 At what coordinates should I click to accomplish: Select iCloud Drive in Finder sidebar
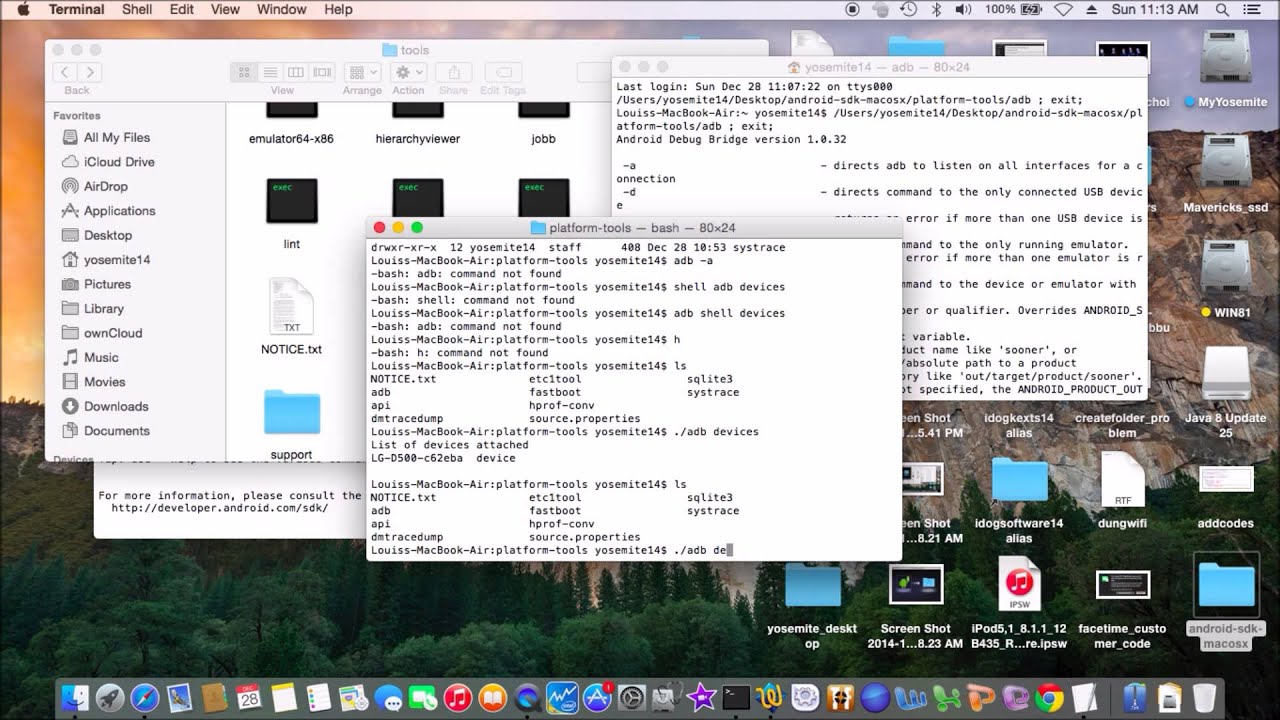[119, 162]
